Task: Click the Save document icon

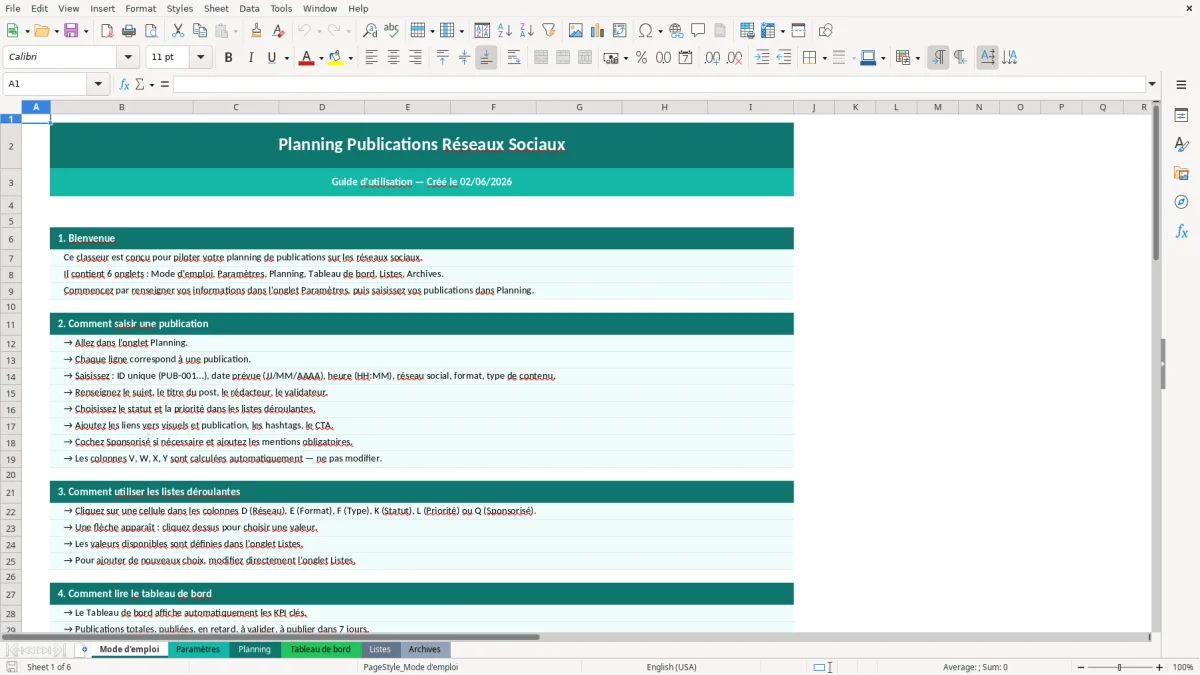Action: click(71, 31)
